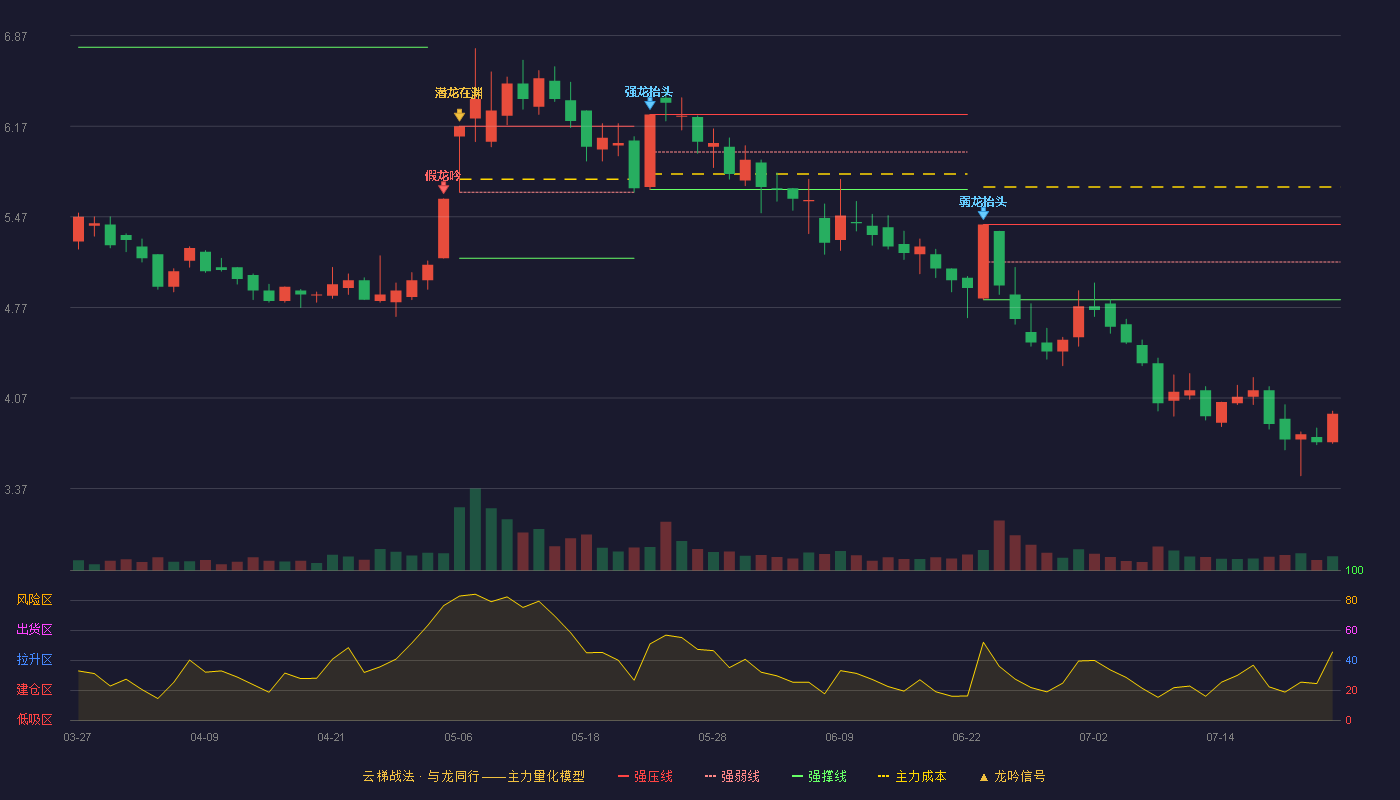Click the magenta 60 indicator scale value
The image size is (1400, 800).
coord(1351,631)
